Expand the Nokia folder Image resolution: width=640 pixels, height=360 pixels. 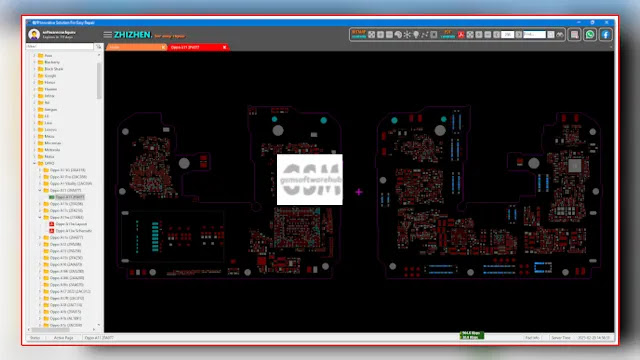[34, 156]
